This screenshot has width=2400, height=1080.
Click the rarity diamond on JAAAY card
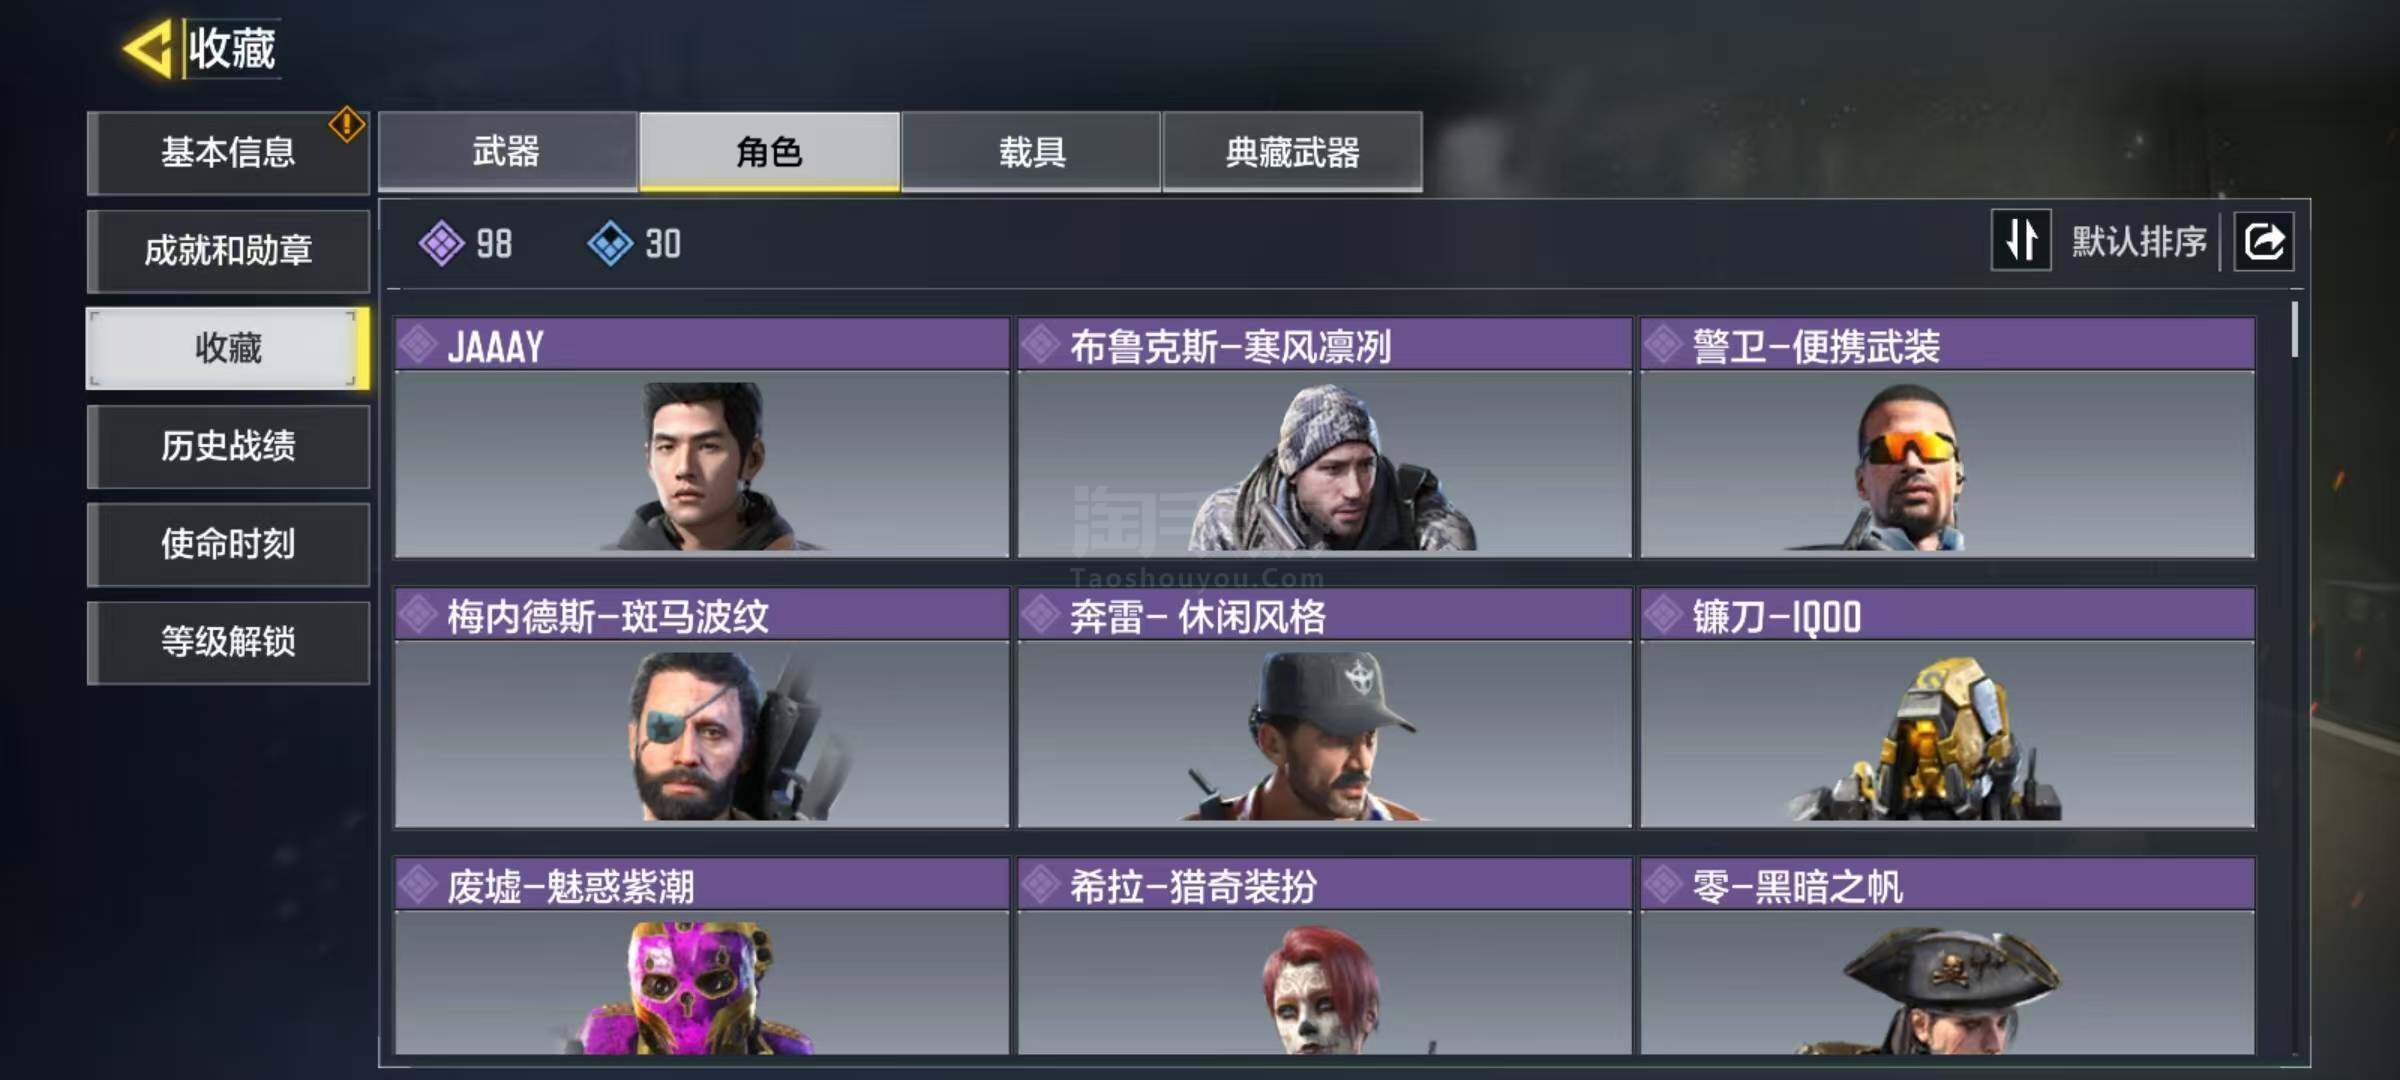click(x=418, y=345)
